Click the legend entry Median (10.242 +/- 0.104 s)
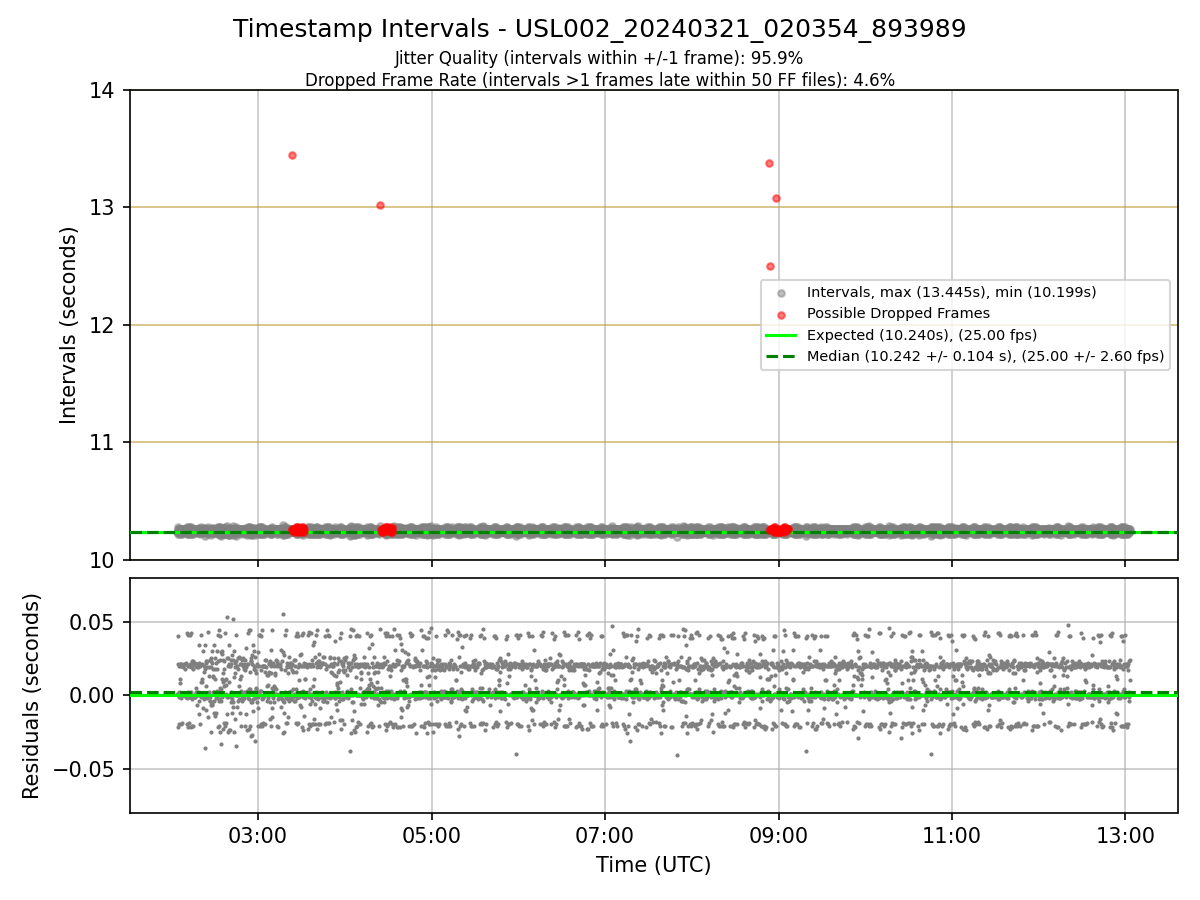 coord(985,356)
